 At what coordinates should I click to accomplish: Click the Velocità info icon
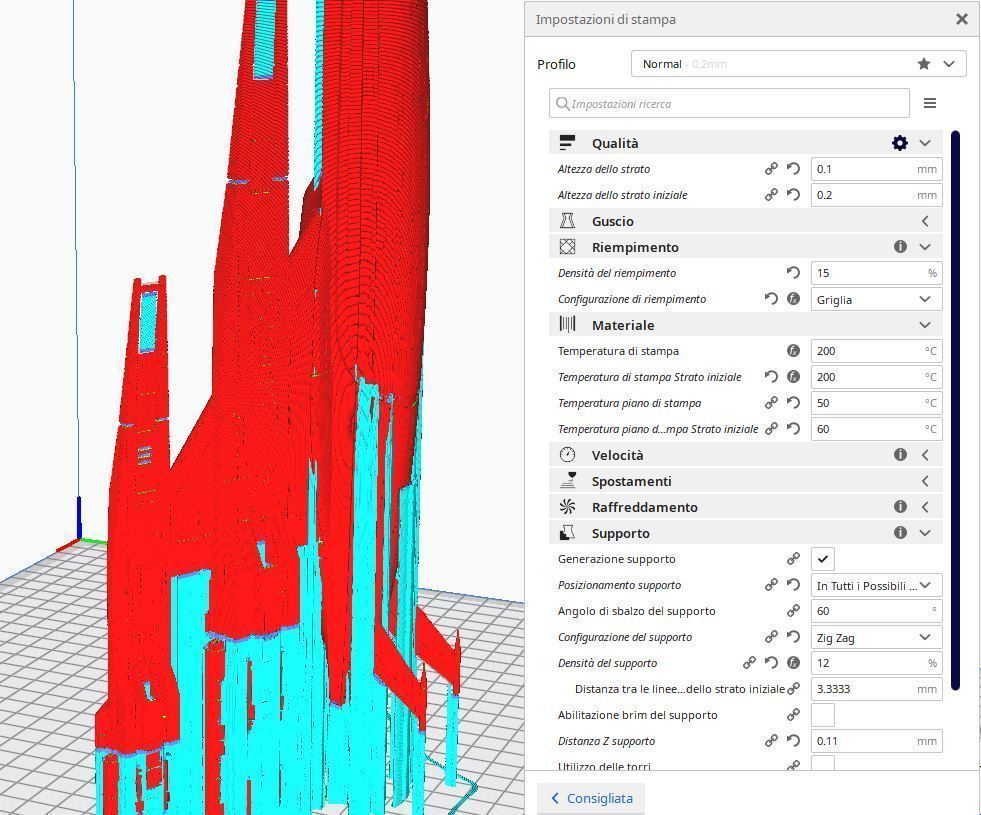coord(900,455)
